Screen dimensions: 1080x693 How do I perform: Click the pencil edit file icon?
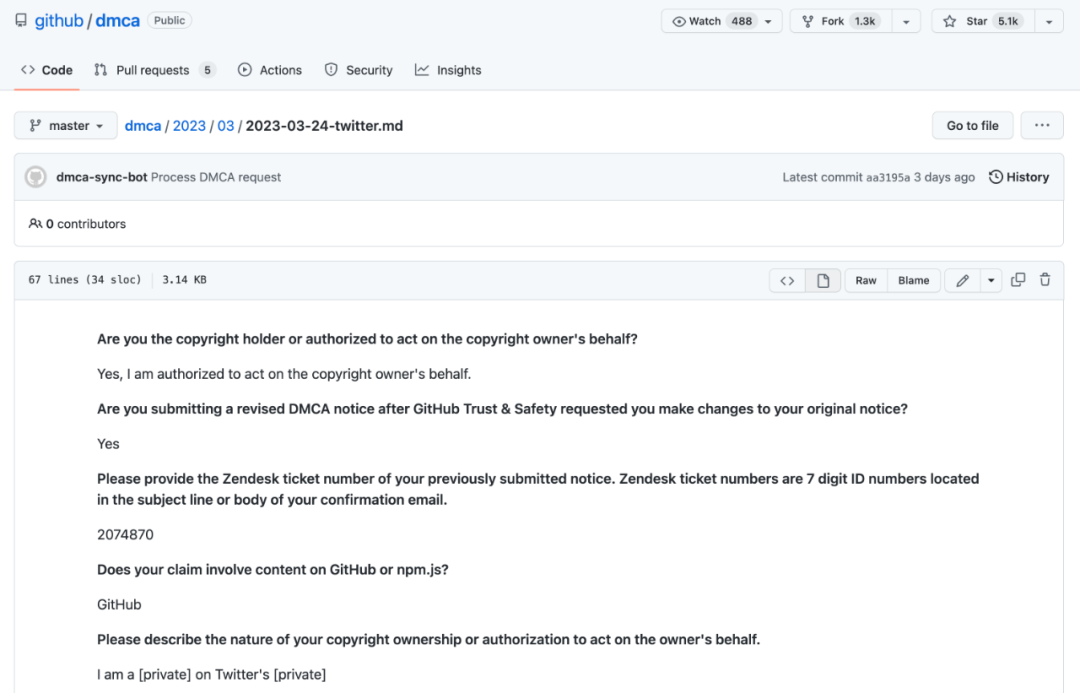click(962, 281)
